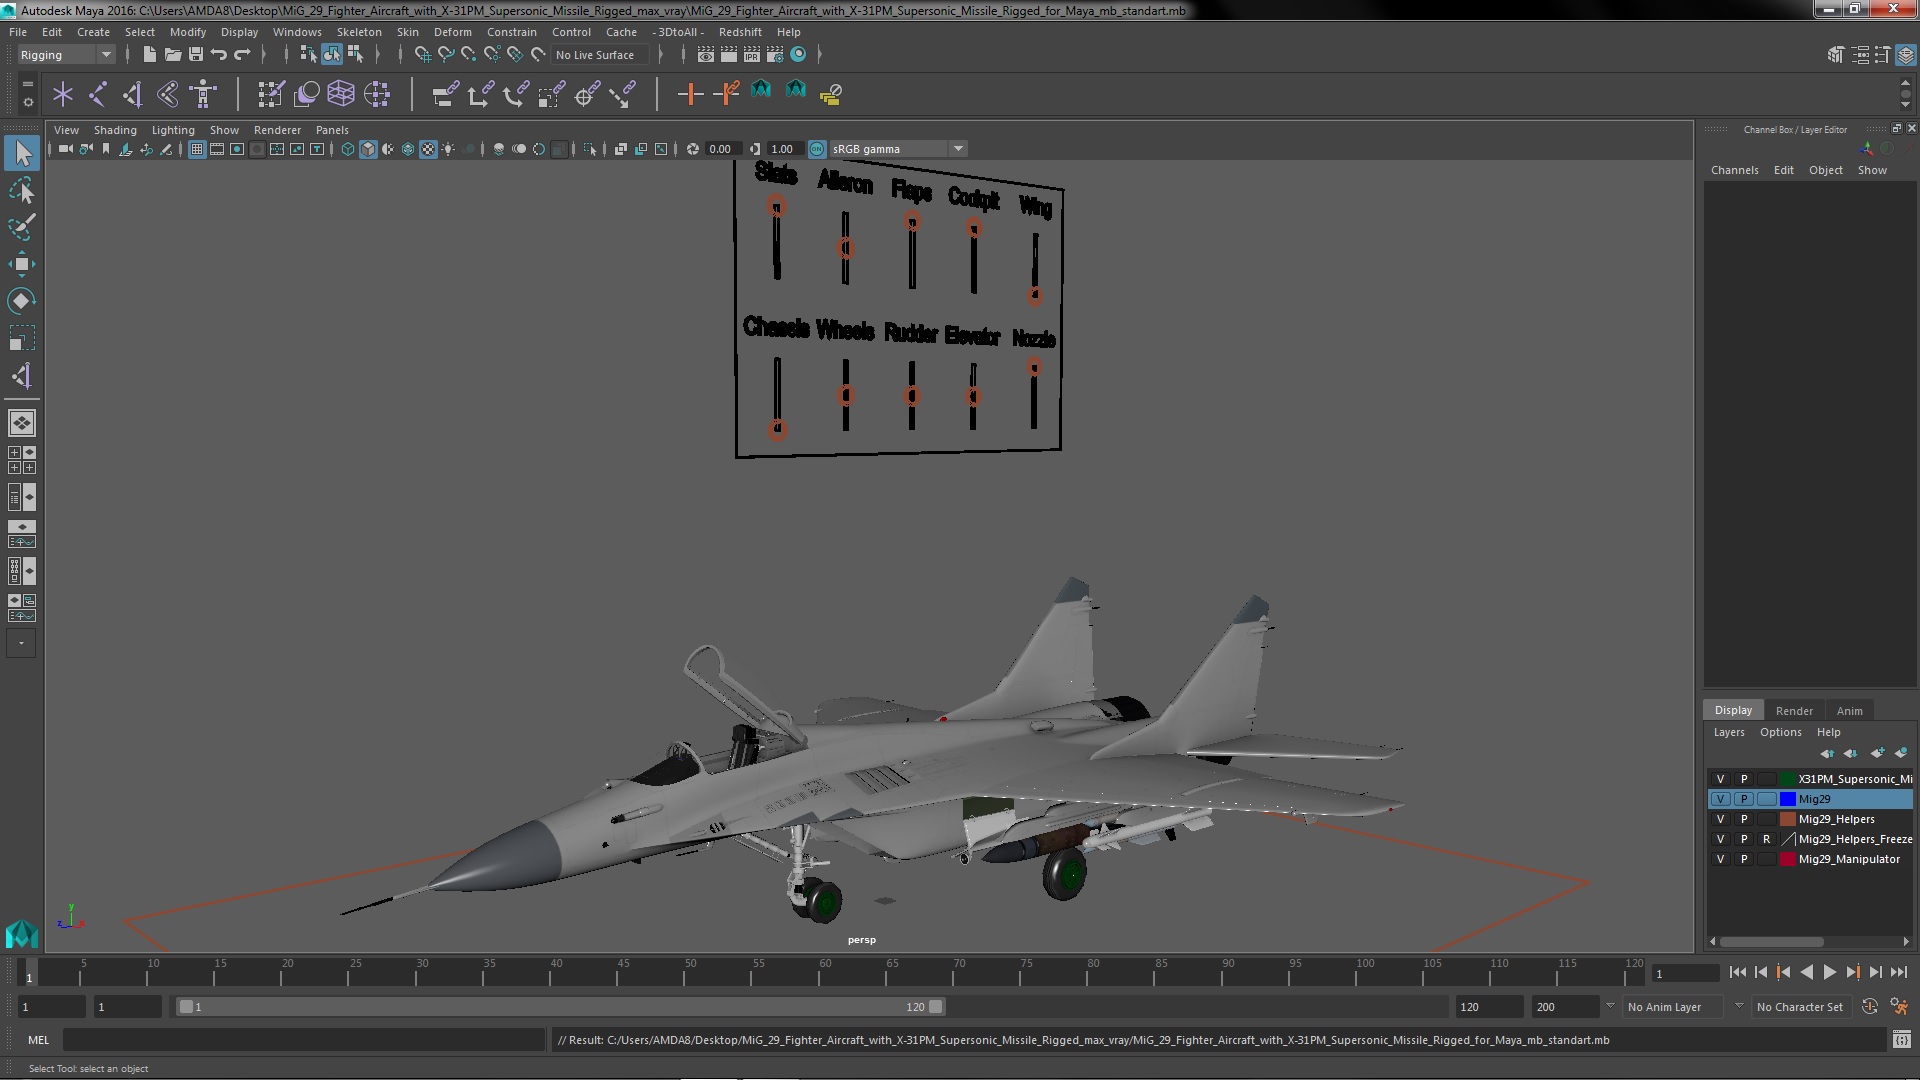Image resolution: width=1920 pixels, height=1080 pixels.
Task: Activate the Lasso select tool
Action: coord(22,190)
